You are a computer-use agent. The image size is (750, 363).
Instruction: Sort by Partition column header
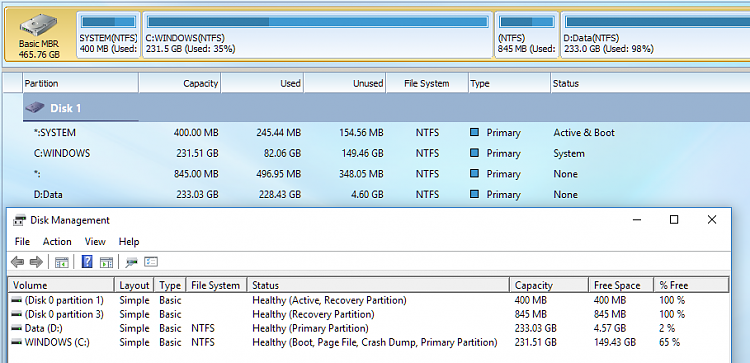tap(80, 83)
